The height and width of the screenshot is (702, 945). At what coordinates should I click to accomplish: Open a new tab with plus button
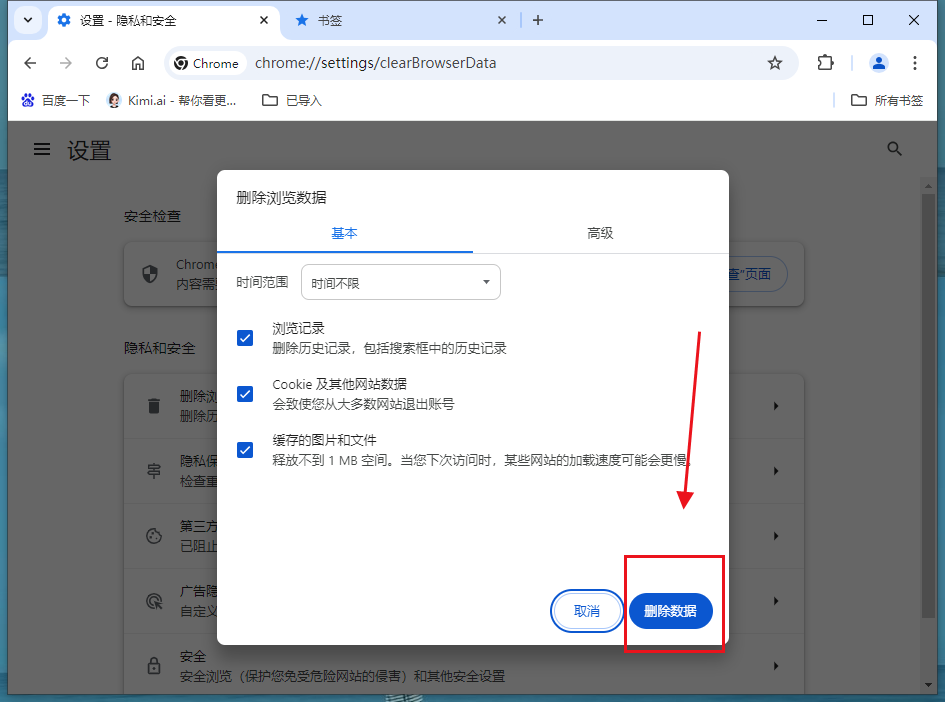(538, 20)
